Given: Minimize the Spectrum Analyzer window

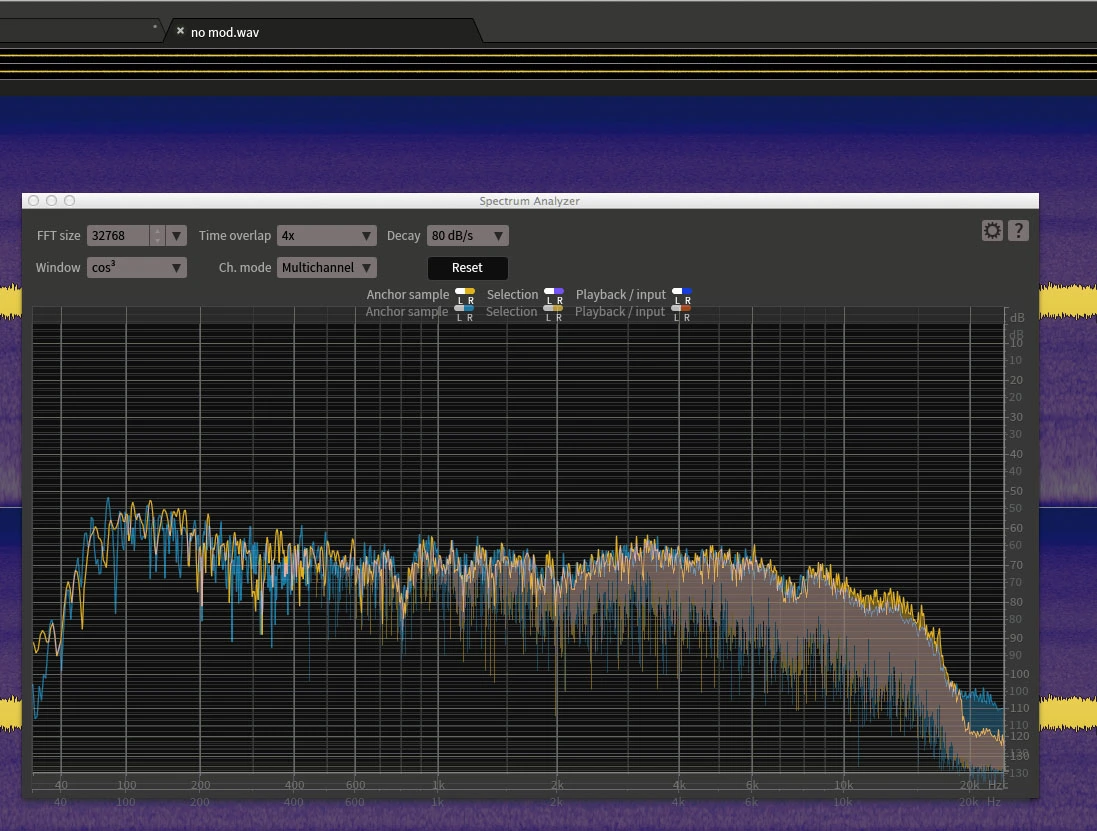Looking at the screenshot, I should (52, 201).
